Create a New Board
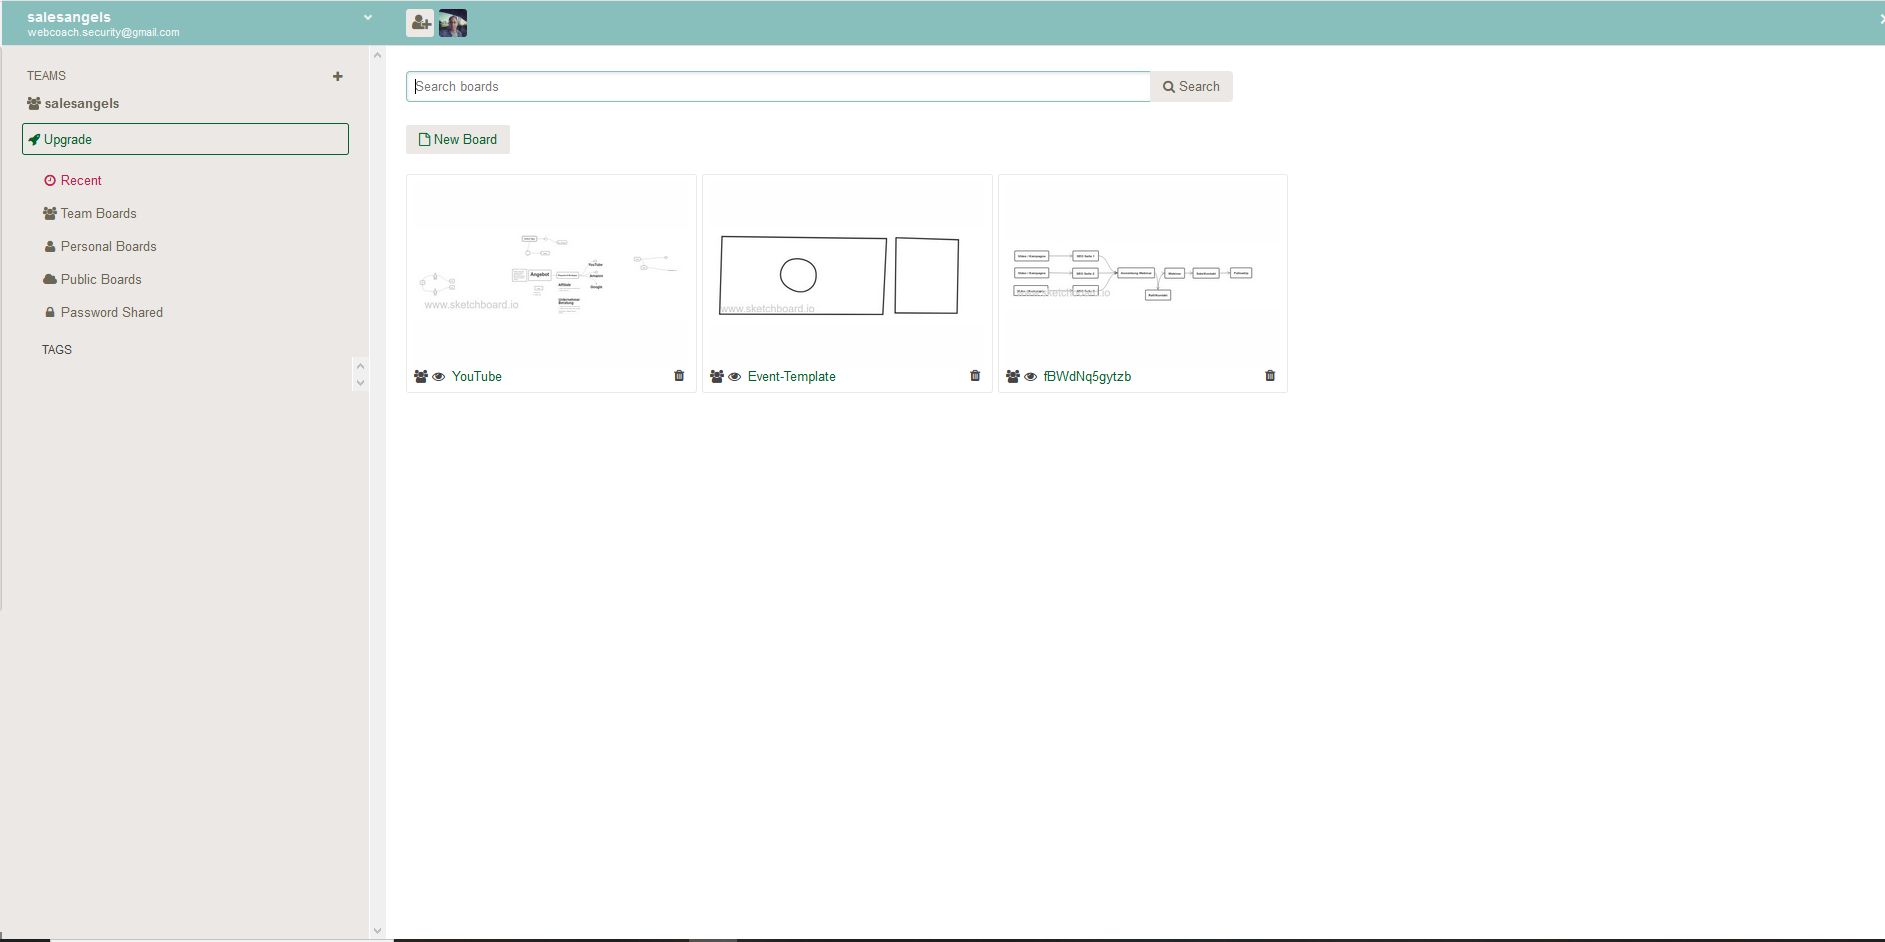This screenshot has height=942, width=1885. [x=458, y=139]
